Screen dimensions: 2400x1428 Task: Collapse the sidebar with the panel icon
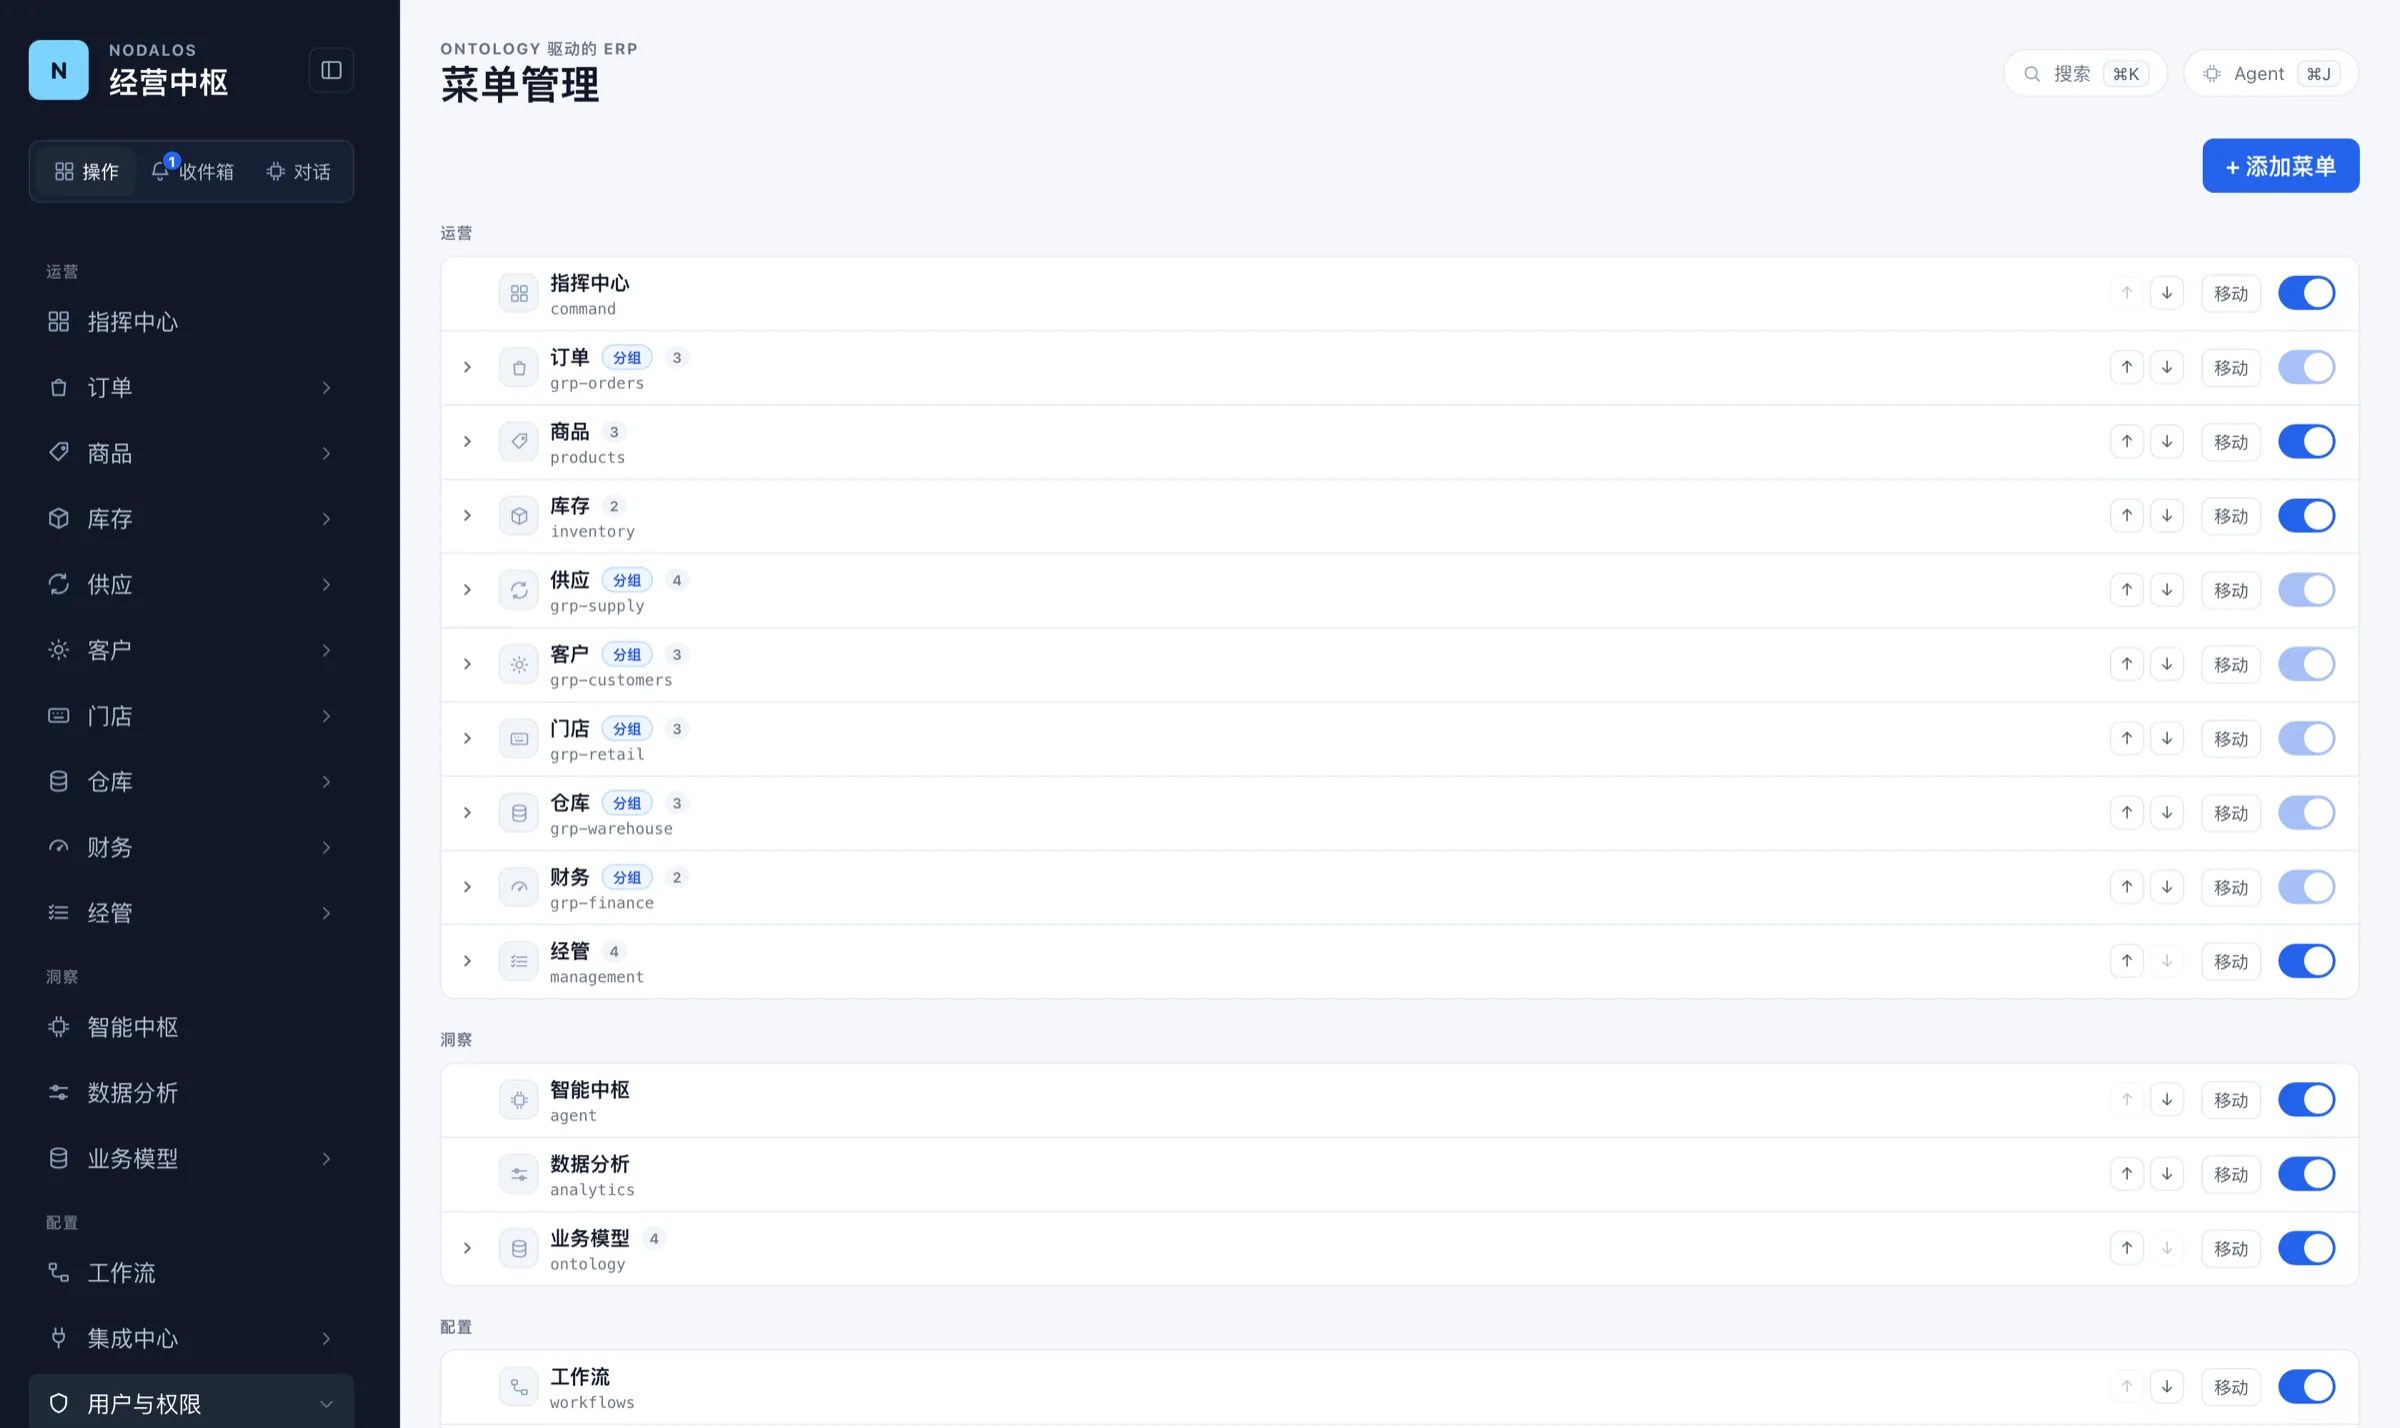(x=331, y=70)
